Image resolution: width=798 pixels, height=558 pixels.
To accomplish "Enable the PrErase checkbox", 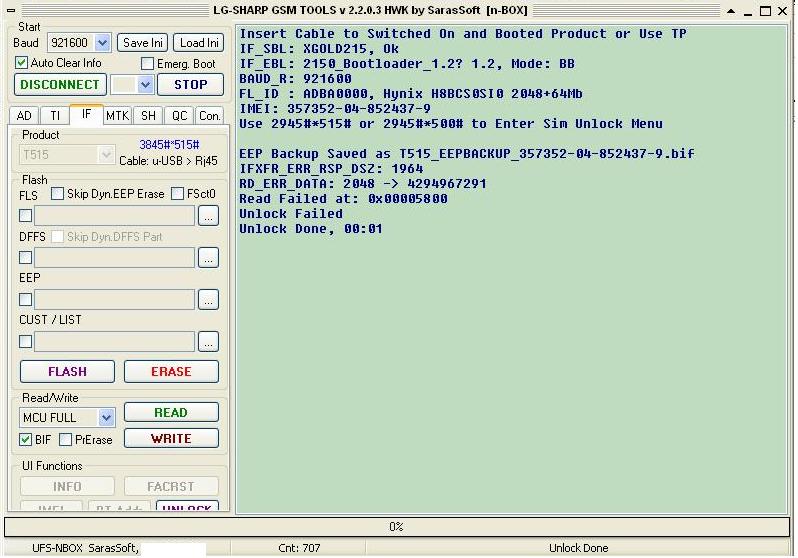I will 66,440.
